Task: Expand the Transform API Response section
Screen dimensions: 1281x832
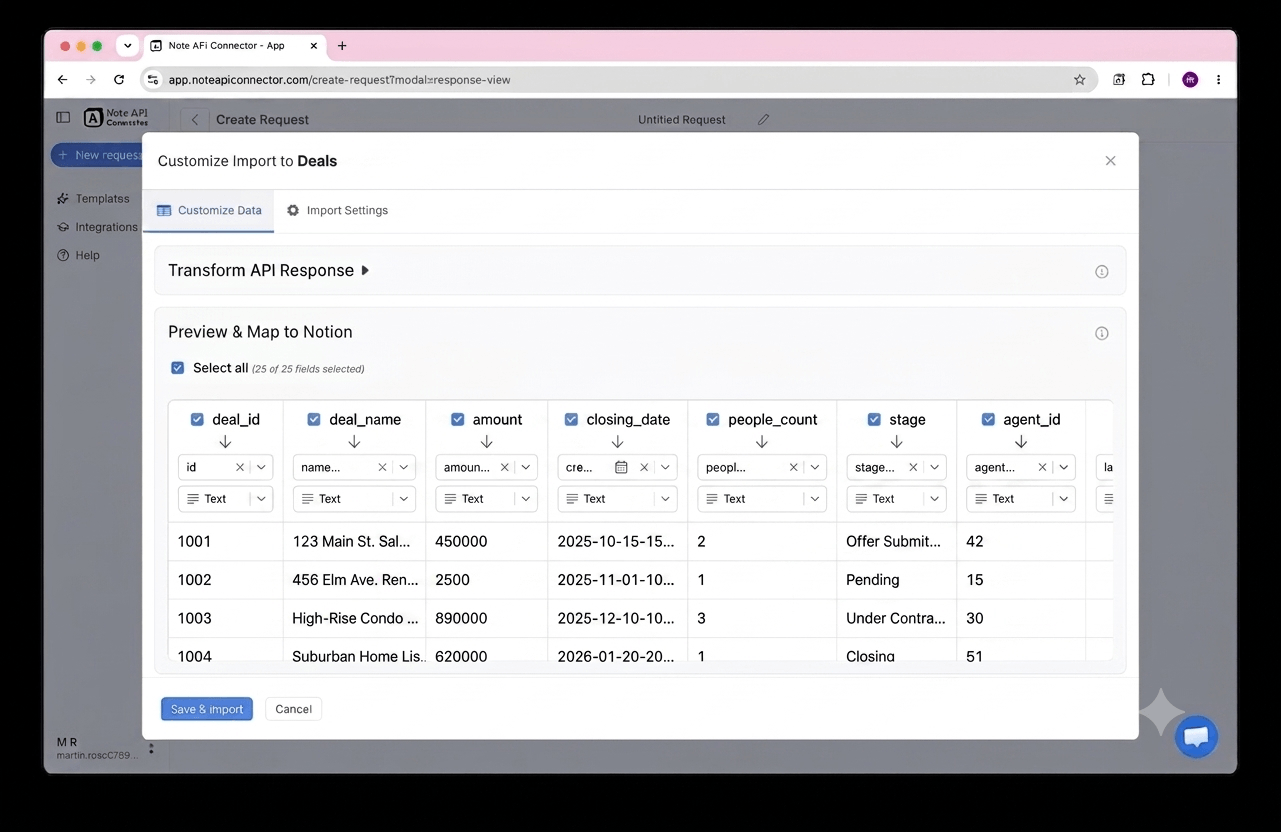Action: [269, 271]
